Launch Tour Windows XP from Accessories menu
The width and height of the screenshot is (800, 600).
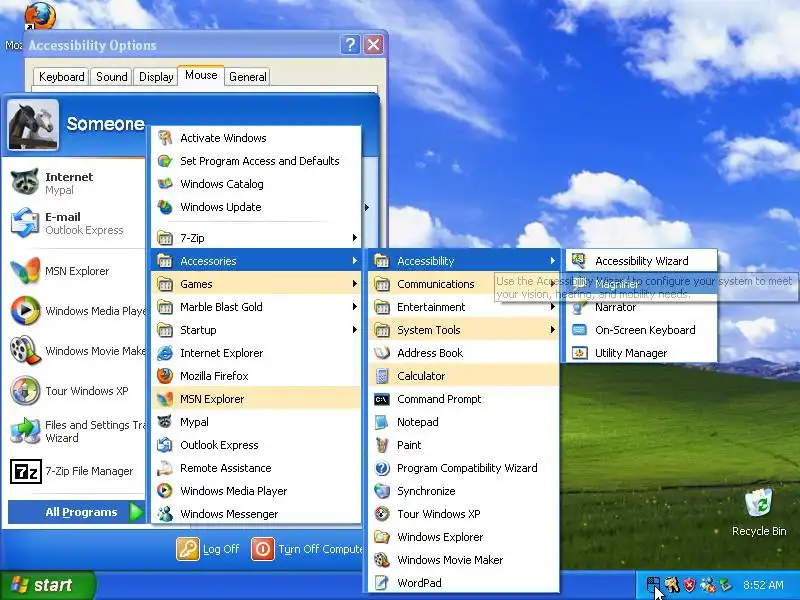coord(463,514)
